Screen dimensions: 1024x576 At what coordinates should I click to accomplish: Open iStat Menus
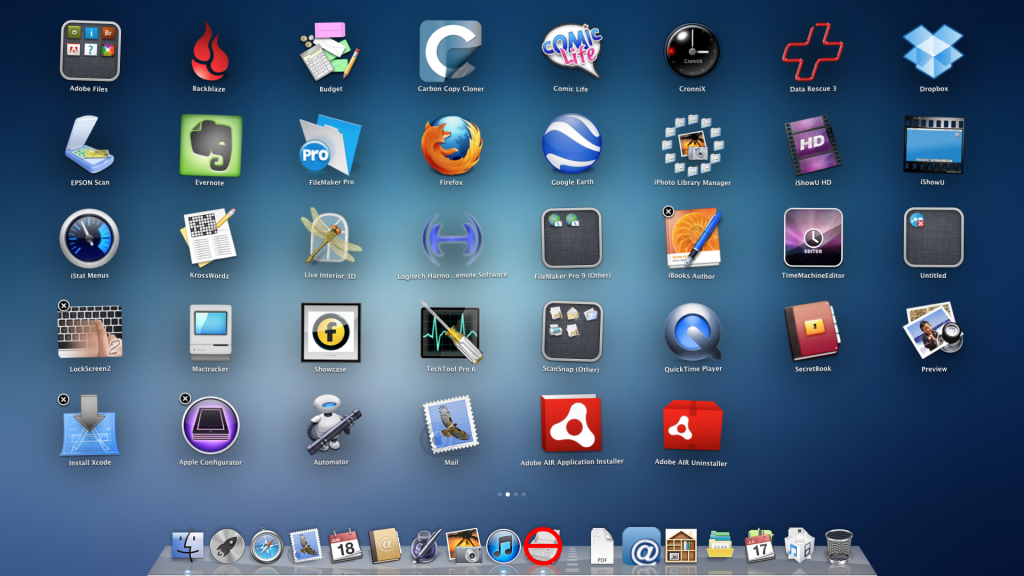(x=90, y=239)
